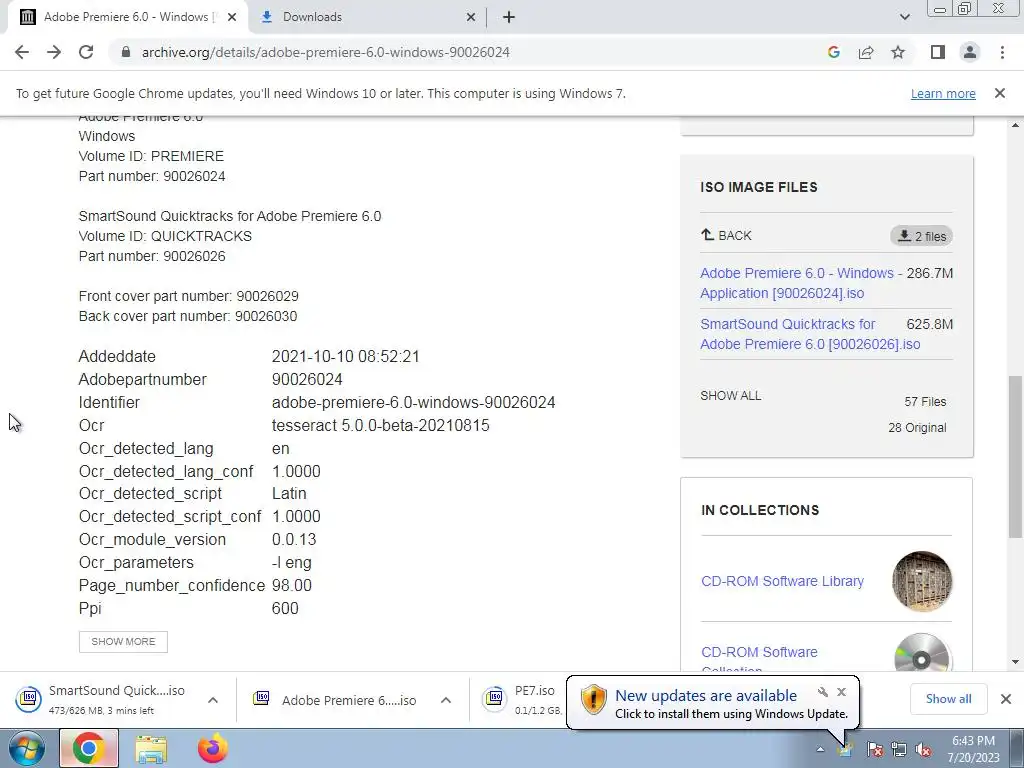Click Show all downloads button

coord(948,699)
